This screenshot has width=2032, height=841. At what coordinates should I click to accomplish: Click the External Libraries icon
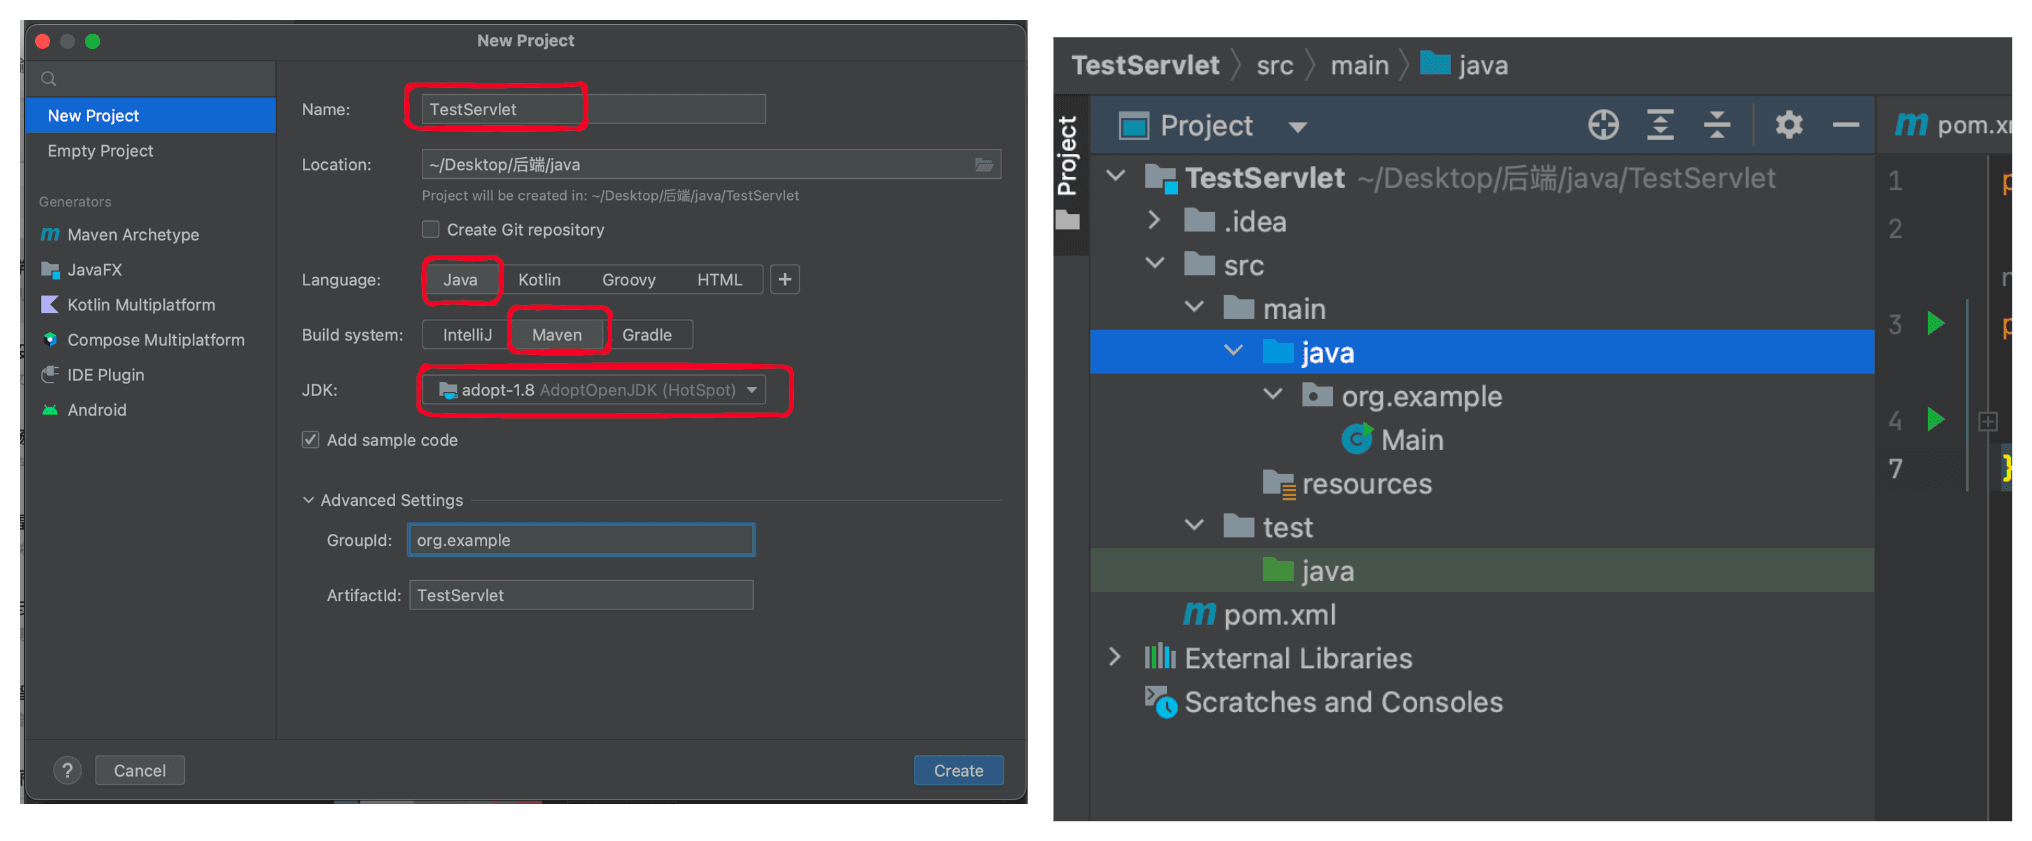pos(1160,657)
